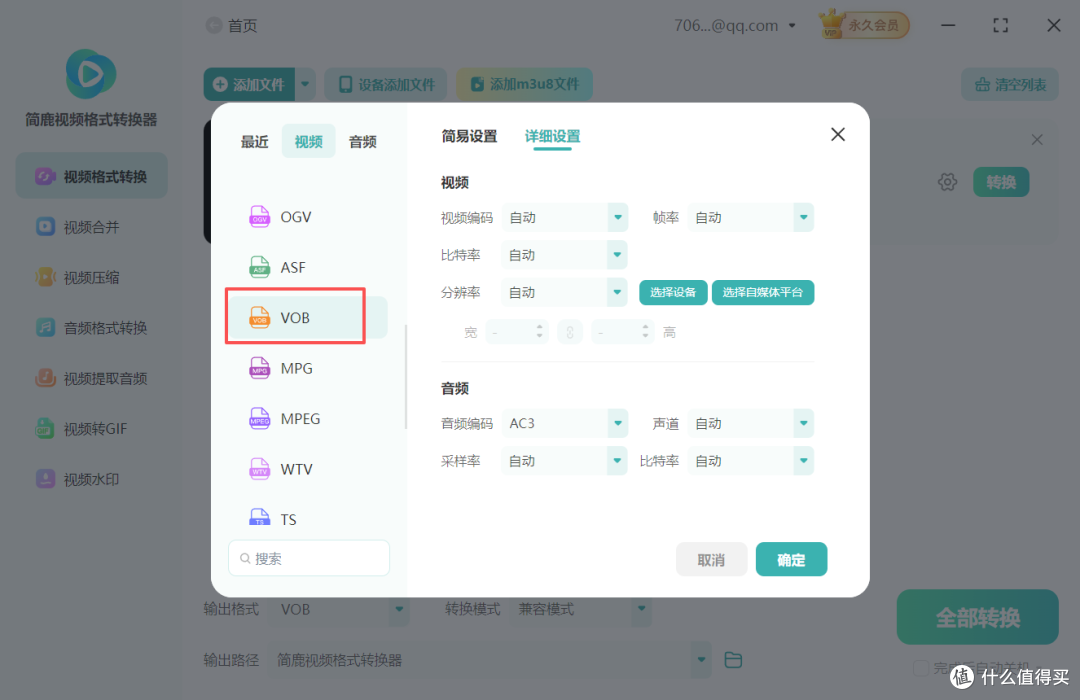Click the WTV format file icon
1080x700 pixels.
coord(260,469)
